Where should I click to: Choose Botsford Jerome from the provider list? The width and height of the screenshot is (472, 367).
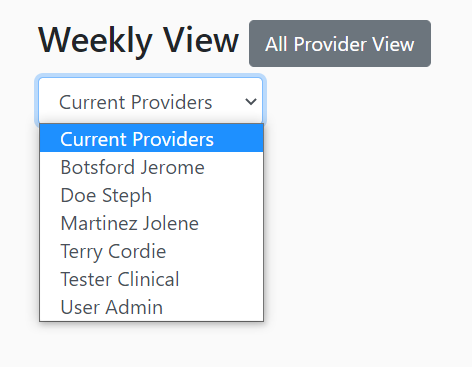coord(151,167)
